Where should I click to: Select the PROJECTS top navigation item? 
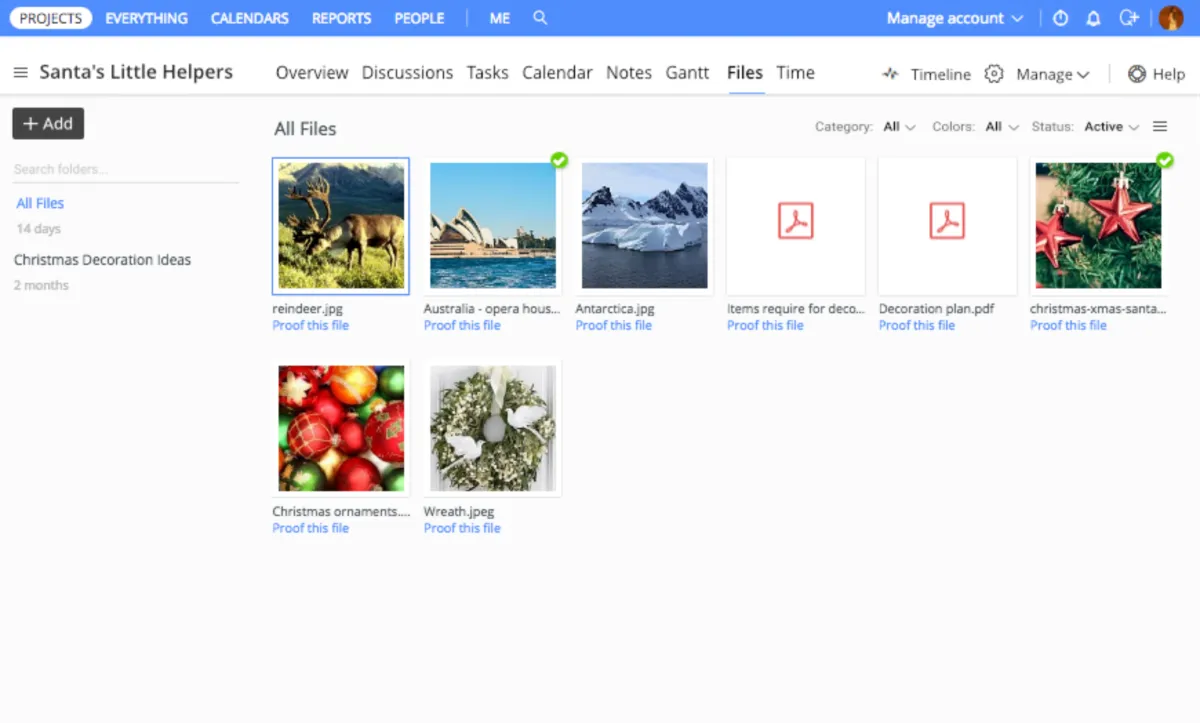pyautogui.click(x=51, y=18)
